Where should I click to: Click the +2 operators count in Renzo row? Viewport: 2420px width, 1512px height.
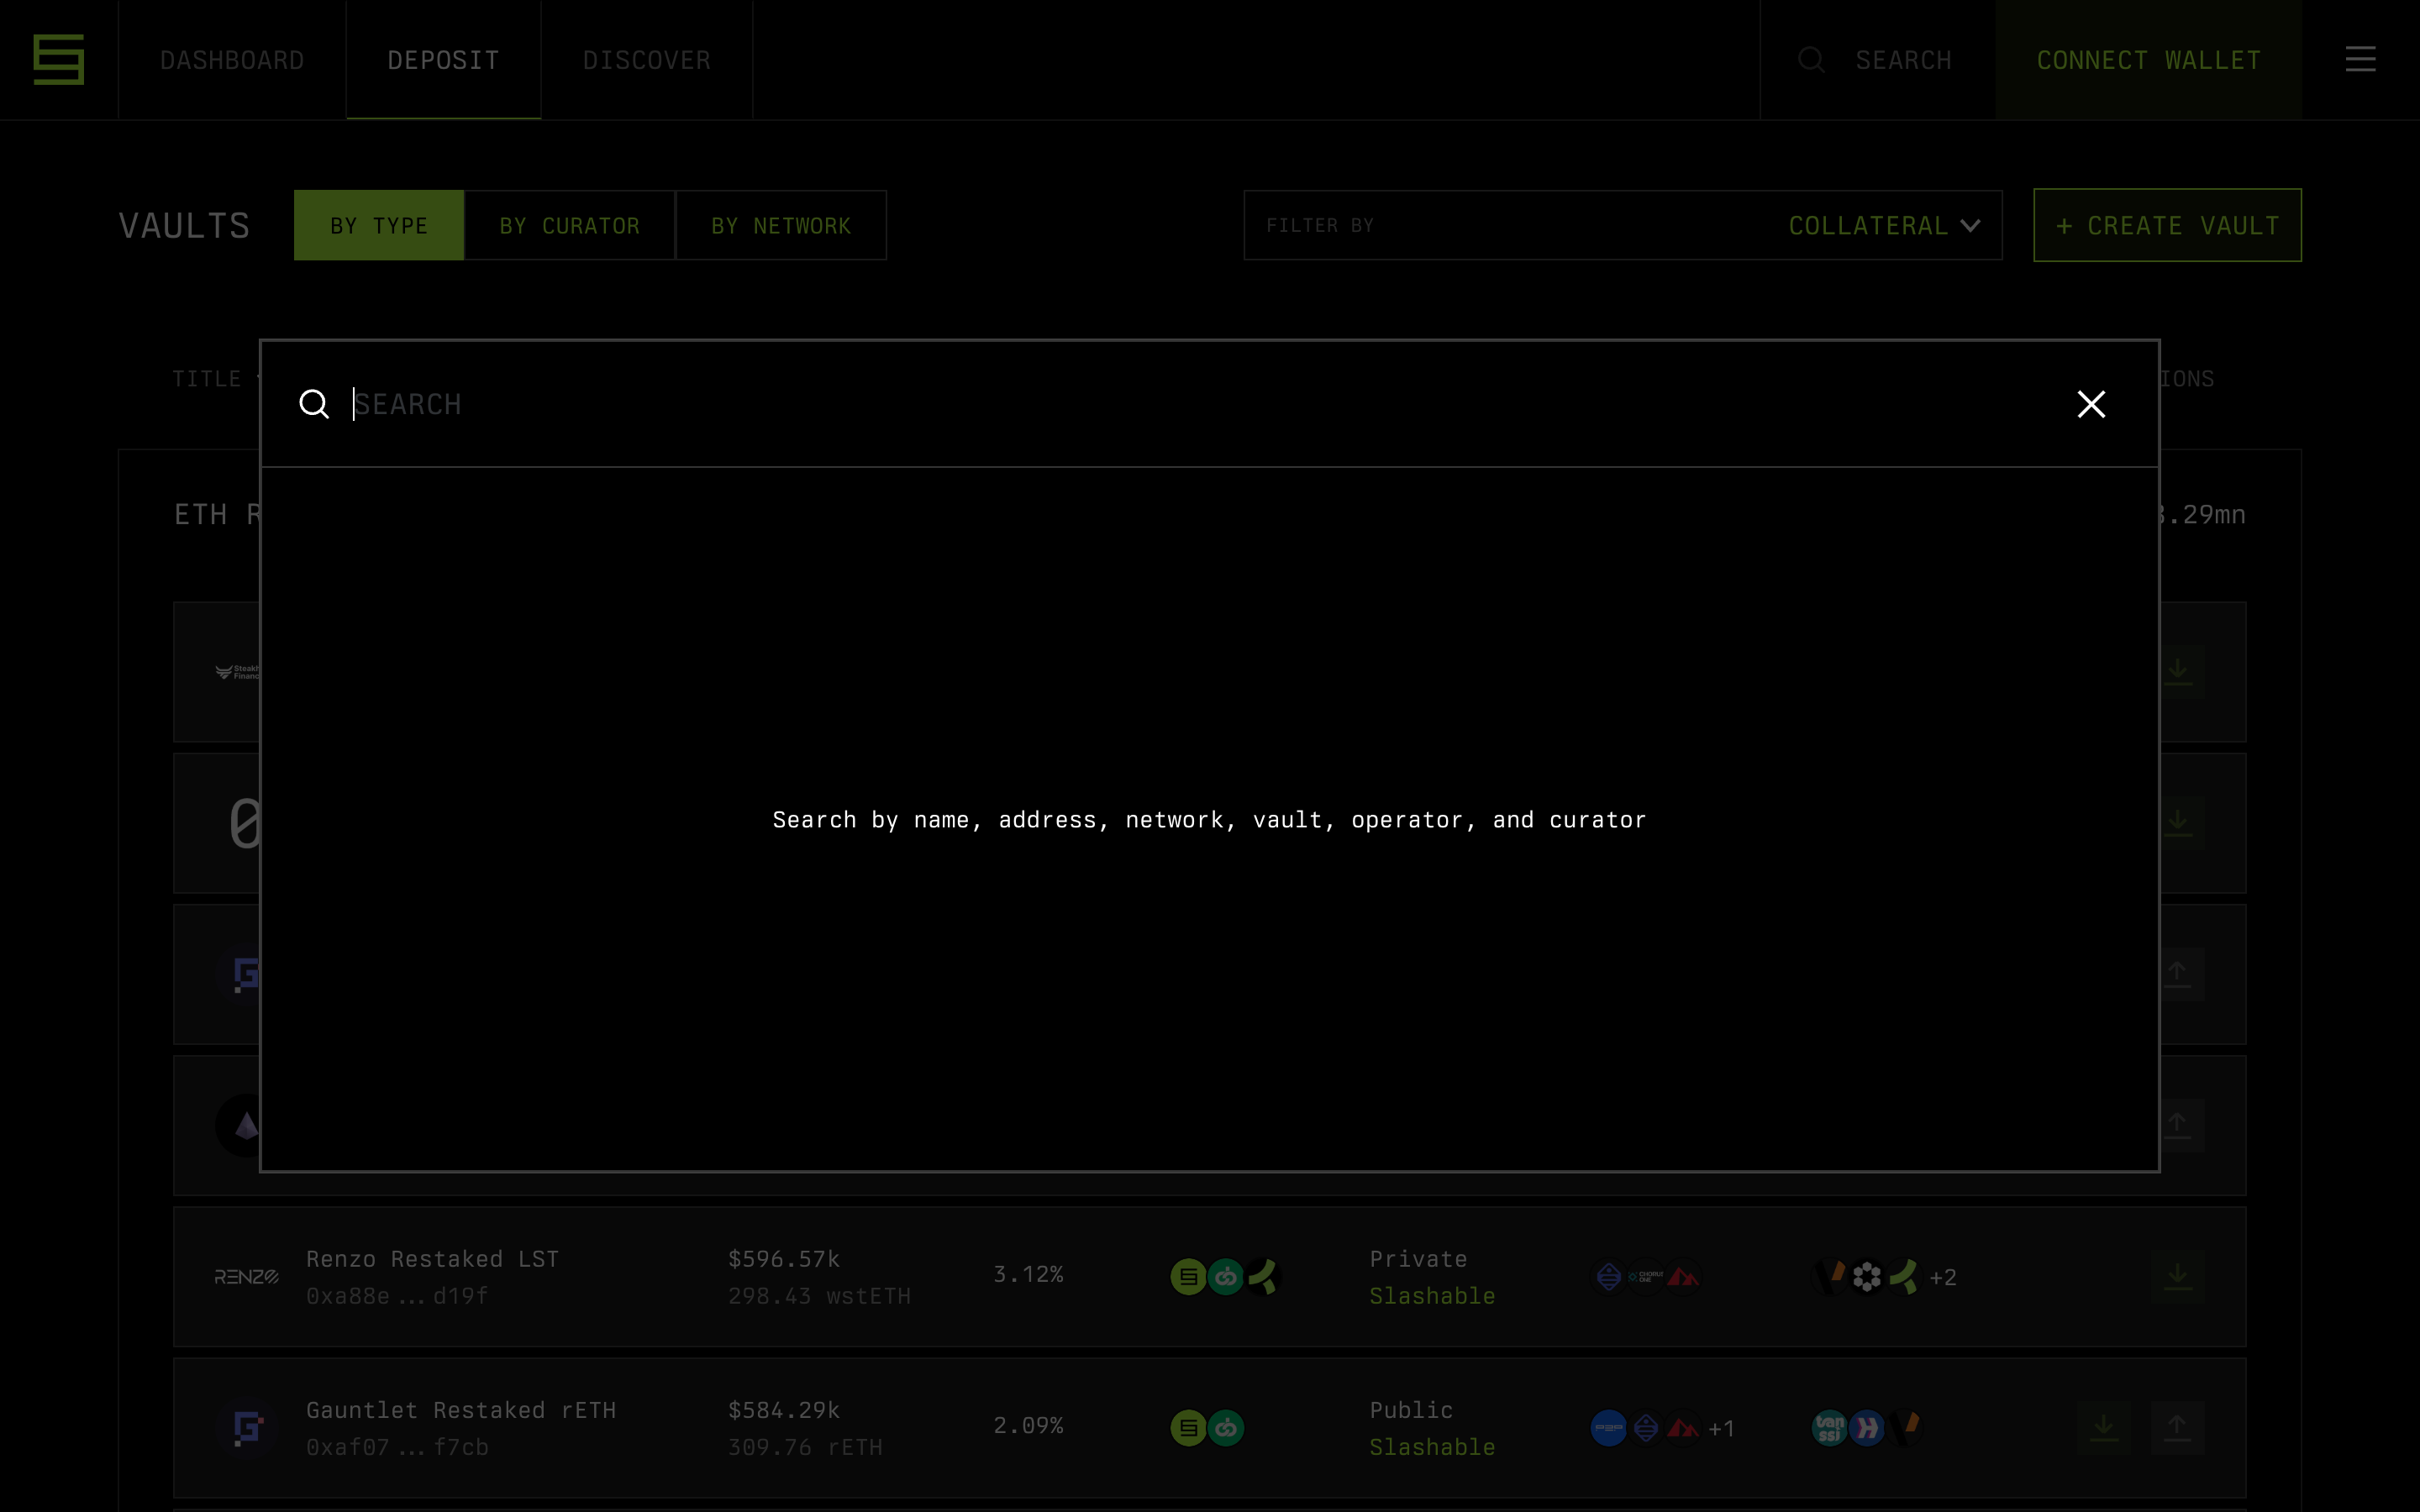pos(1943,1278)
